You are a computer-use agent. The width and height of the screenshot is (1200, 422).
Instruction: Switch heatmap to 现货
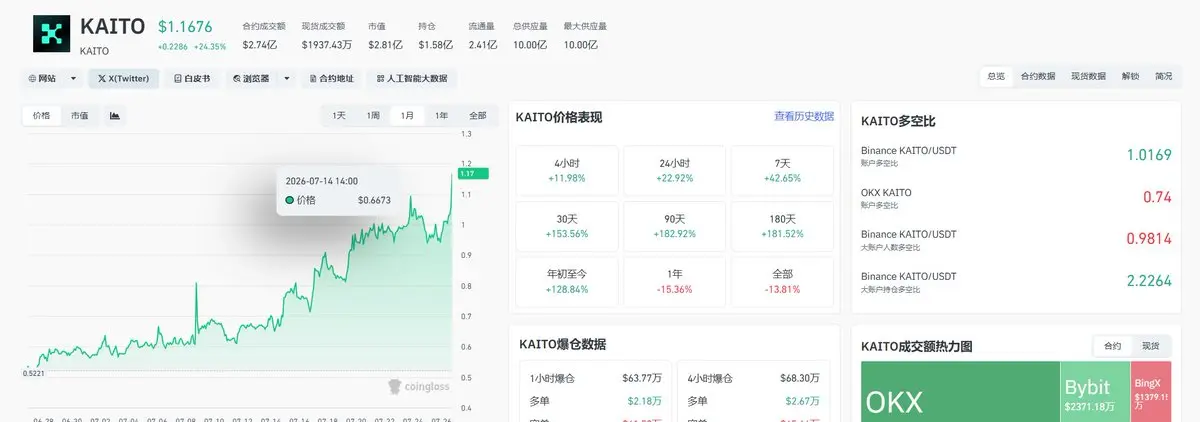pyautogui.click(x=1151, y=345)
